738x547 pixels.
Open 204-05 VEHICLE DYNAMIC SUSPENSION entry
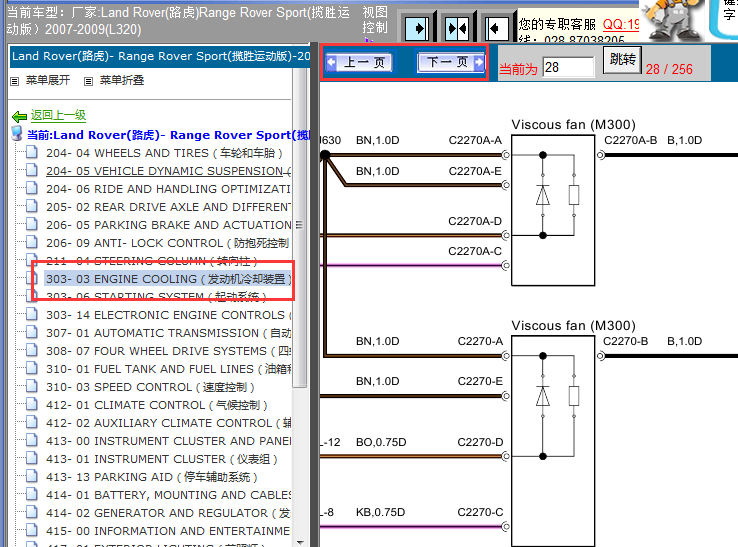point(168,171)
